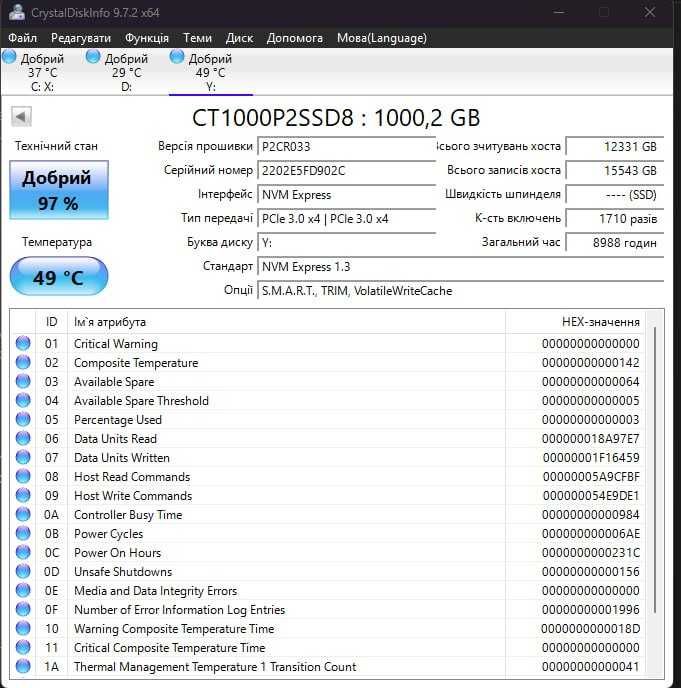Click the rotation rate field ---- (SSD)
Screen dimensions: 681x688
coord(615,195)
